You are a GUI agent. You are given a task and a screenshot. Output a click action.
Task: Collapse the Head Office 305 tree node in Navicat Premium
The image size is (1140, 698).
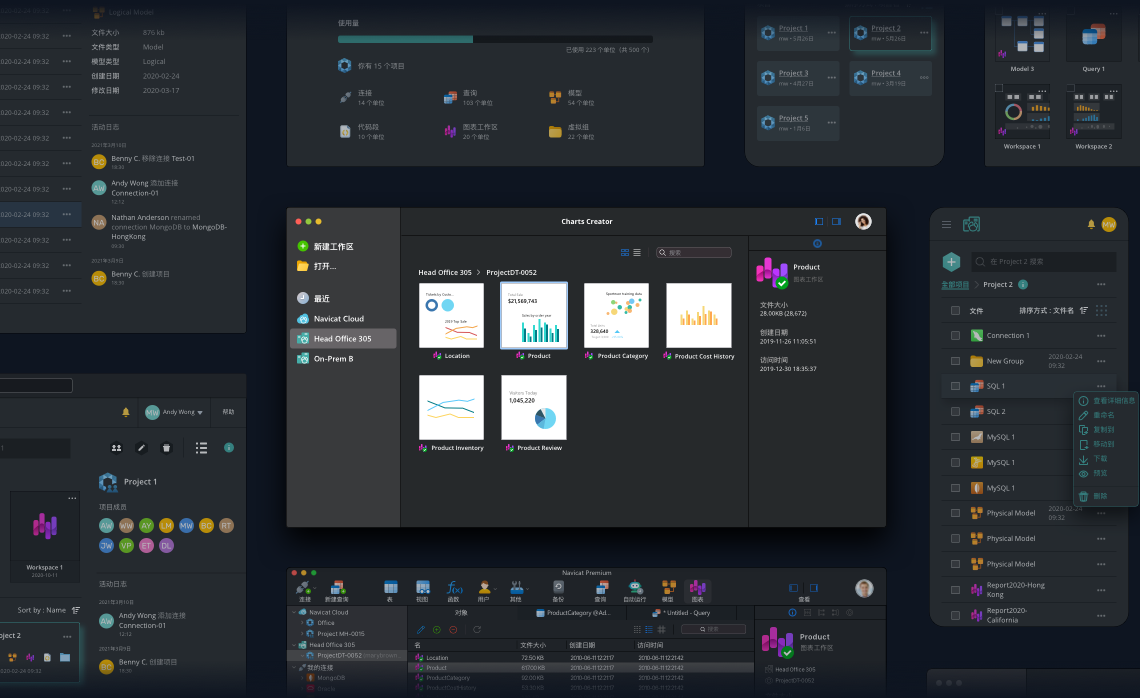294,645
